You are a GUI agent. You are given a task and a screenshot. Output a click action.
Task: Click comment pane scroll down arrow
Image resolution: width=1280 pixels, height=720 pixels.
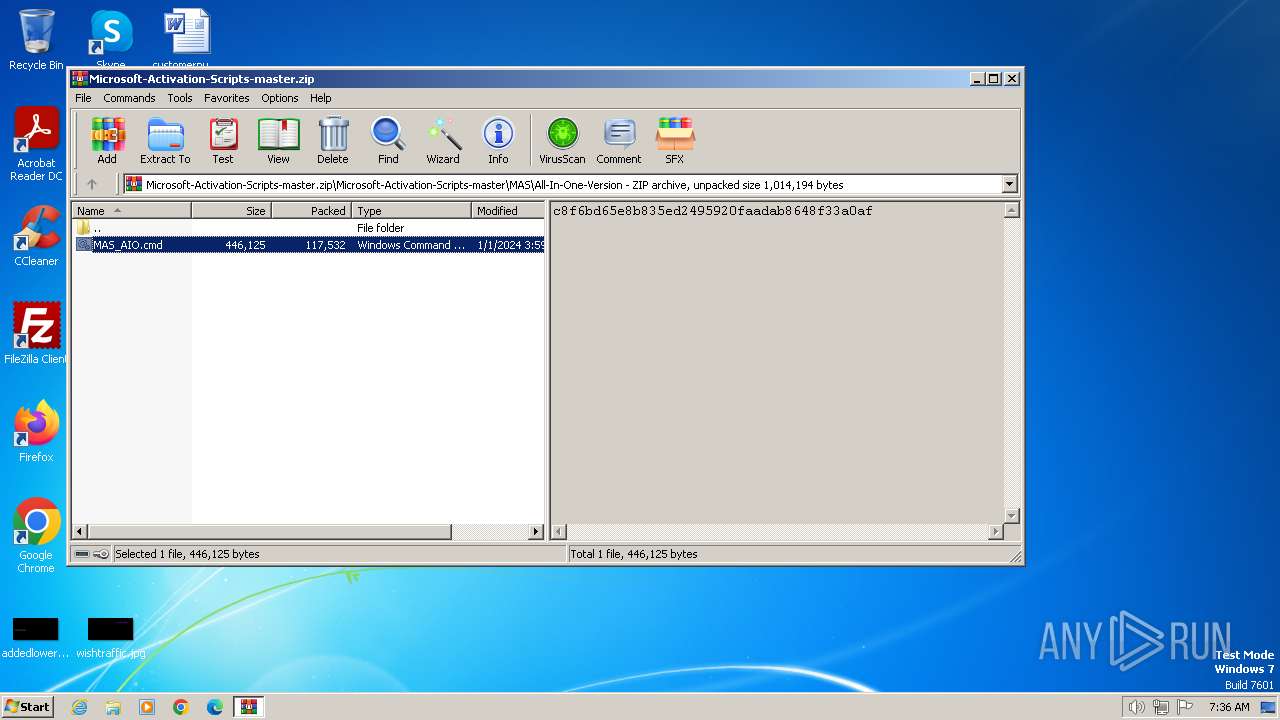pyautogui.click(x=1011, y=516)
